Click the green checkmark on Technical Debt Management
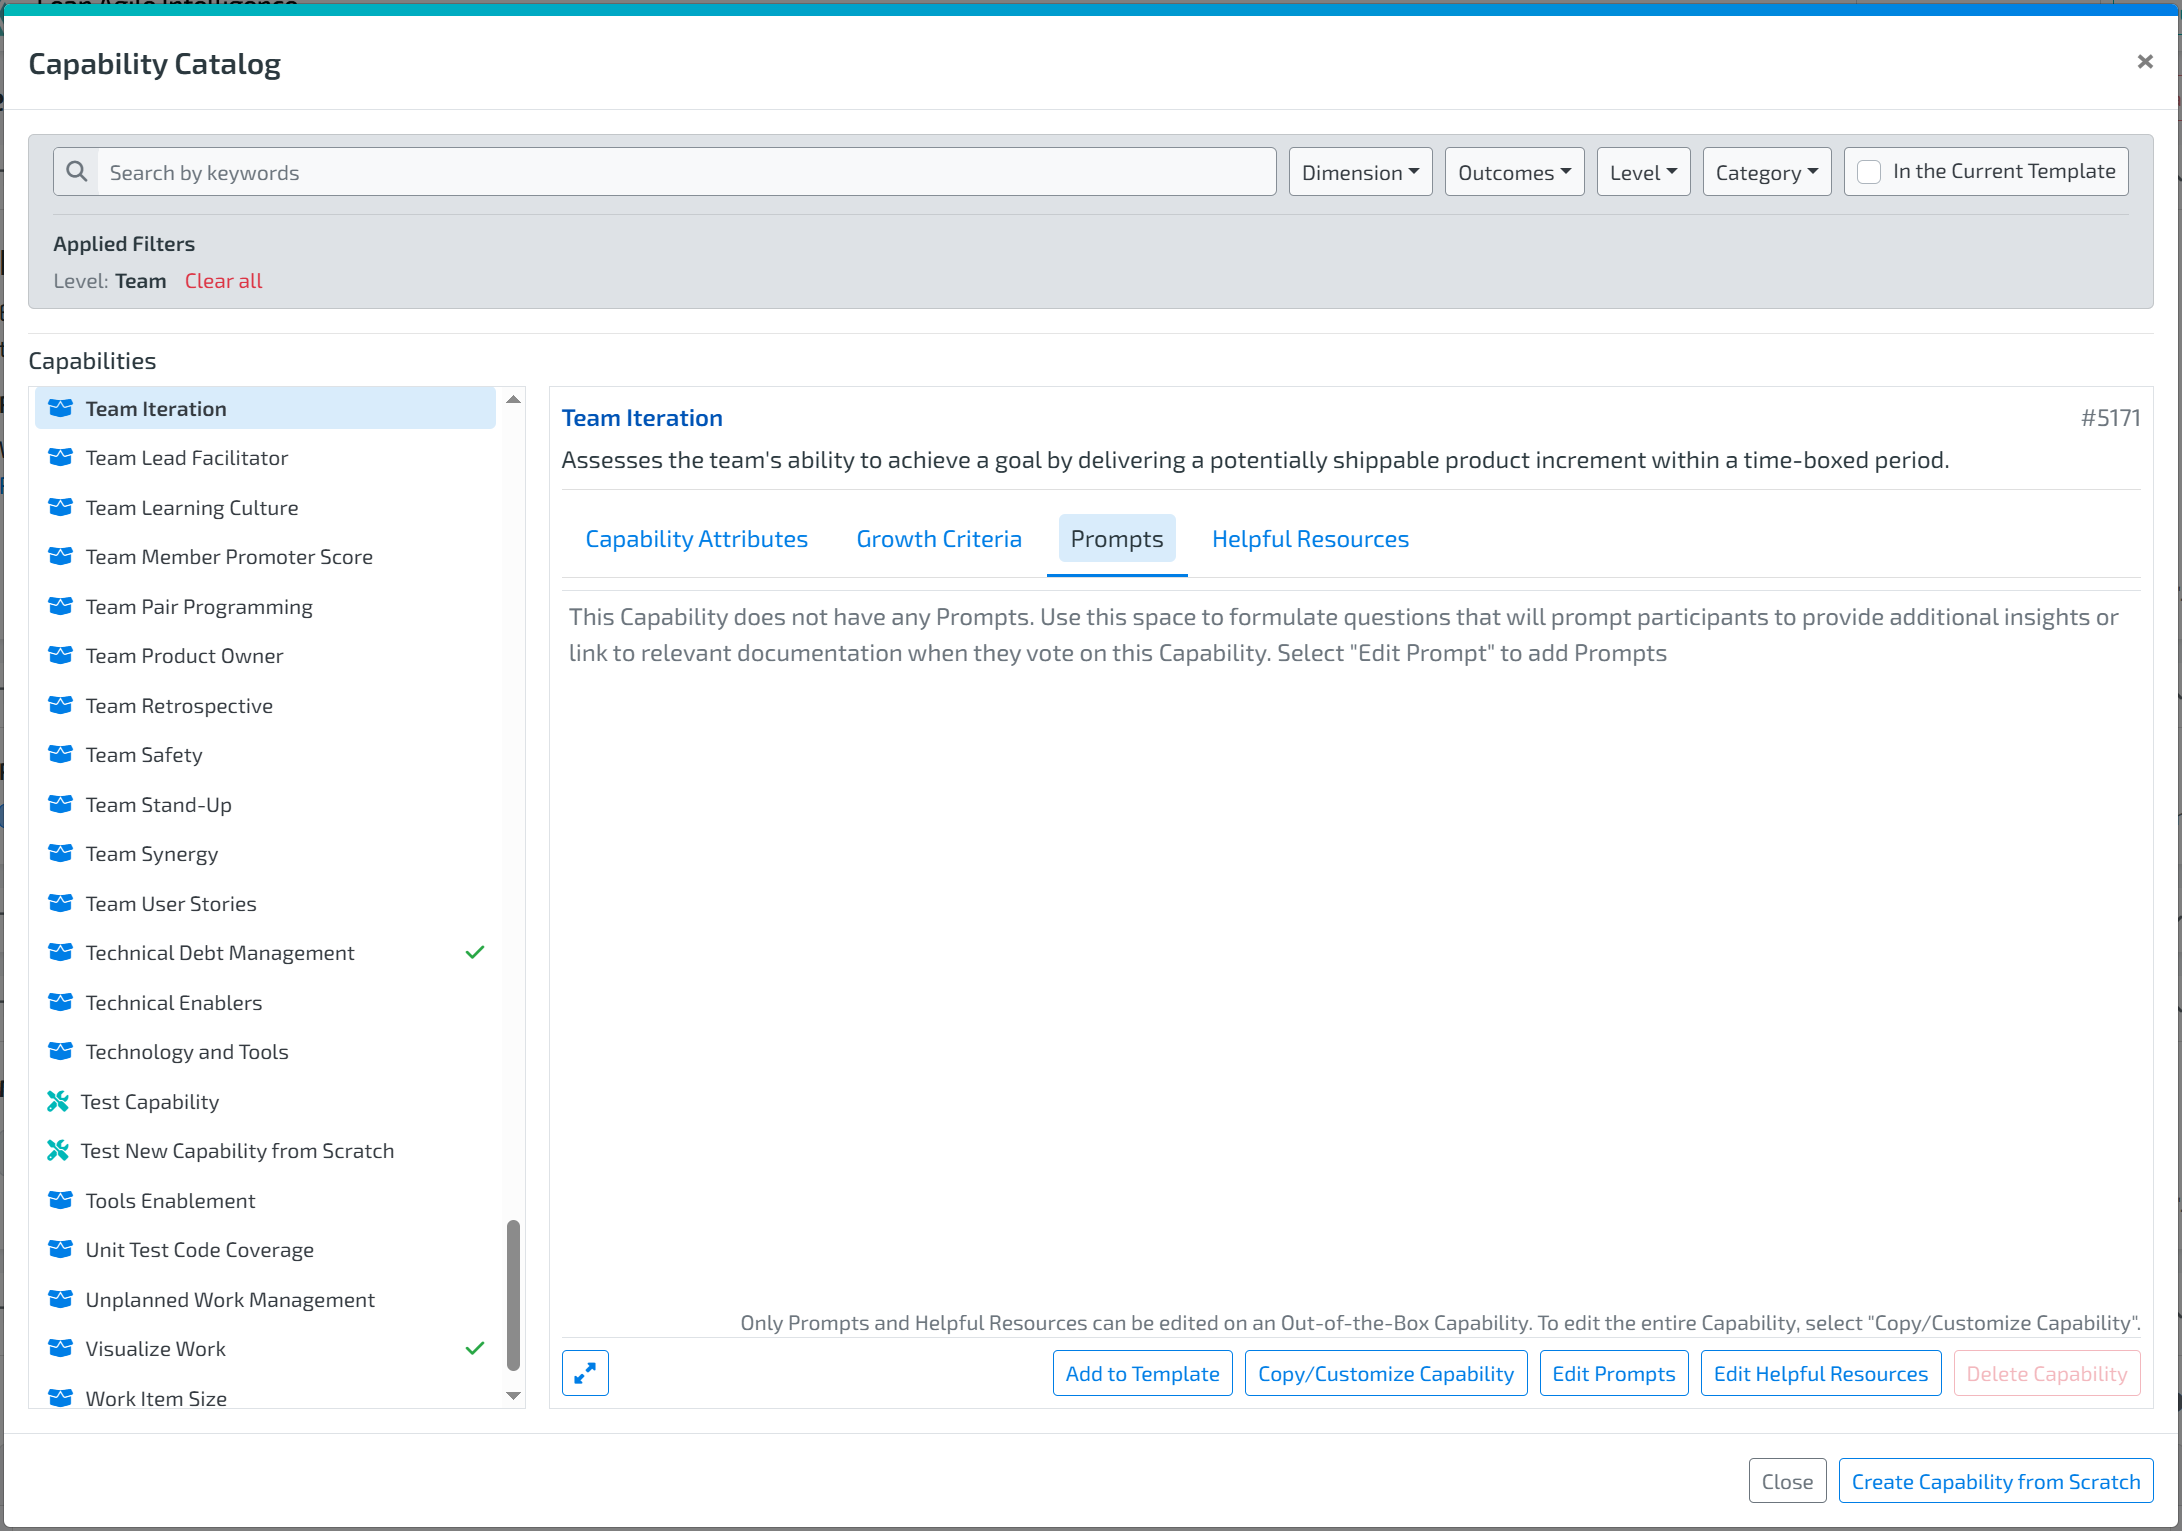 click(x=475, y=952)
